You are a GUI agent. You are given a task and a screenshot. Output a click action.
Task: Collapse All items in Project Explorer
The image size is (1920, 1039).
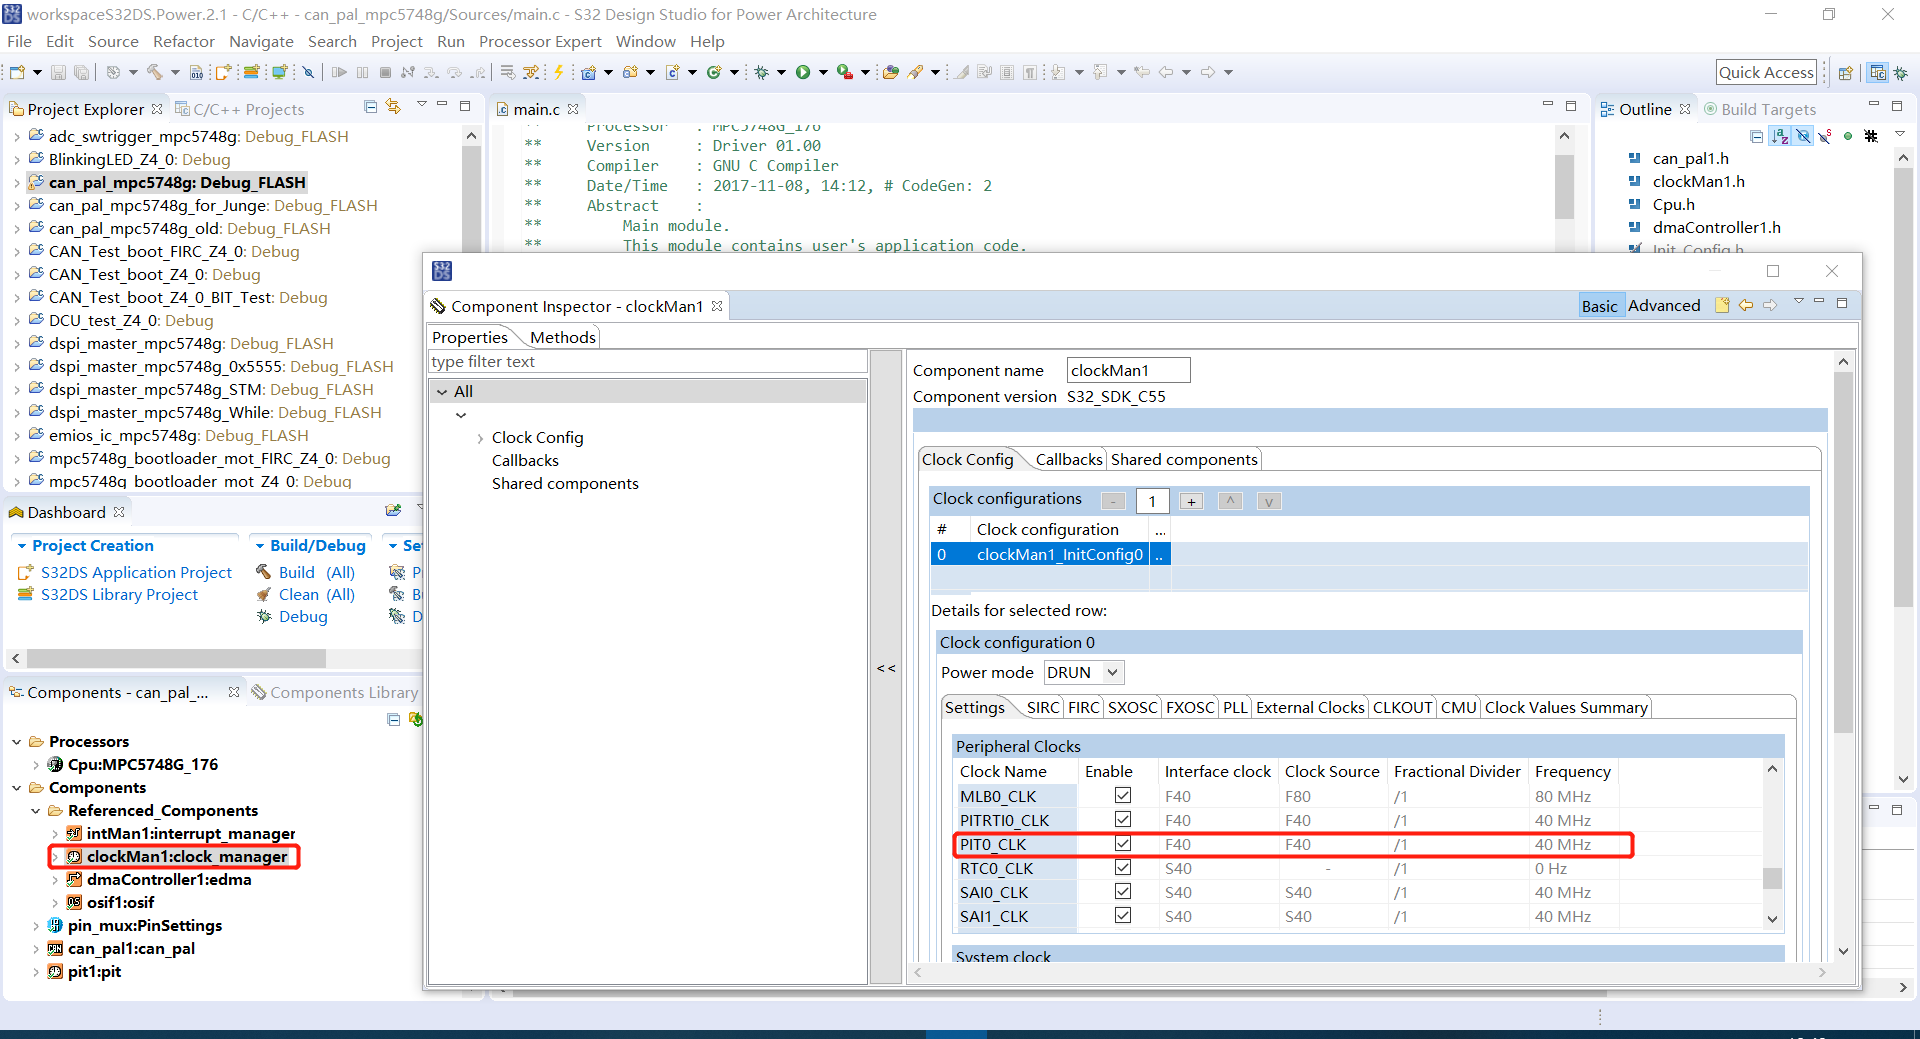coord(370,107)
